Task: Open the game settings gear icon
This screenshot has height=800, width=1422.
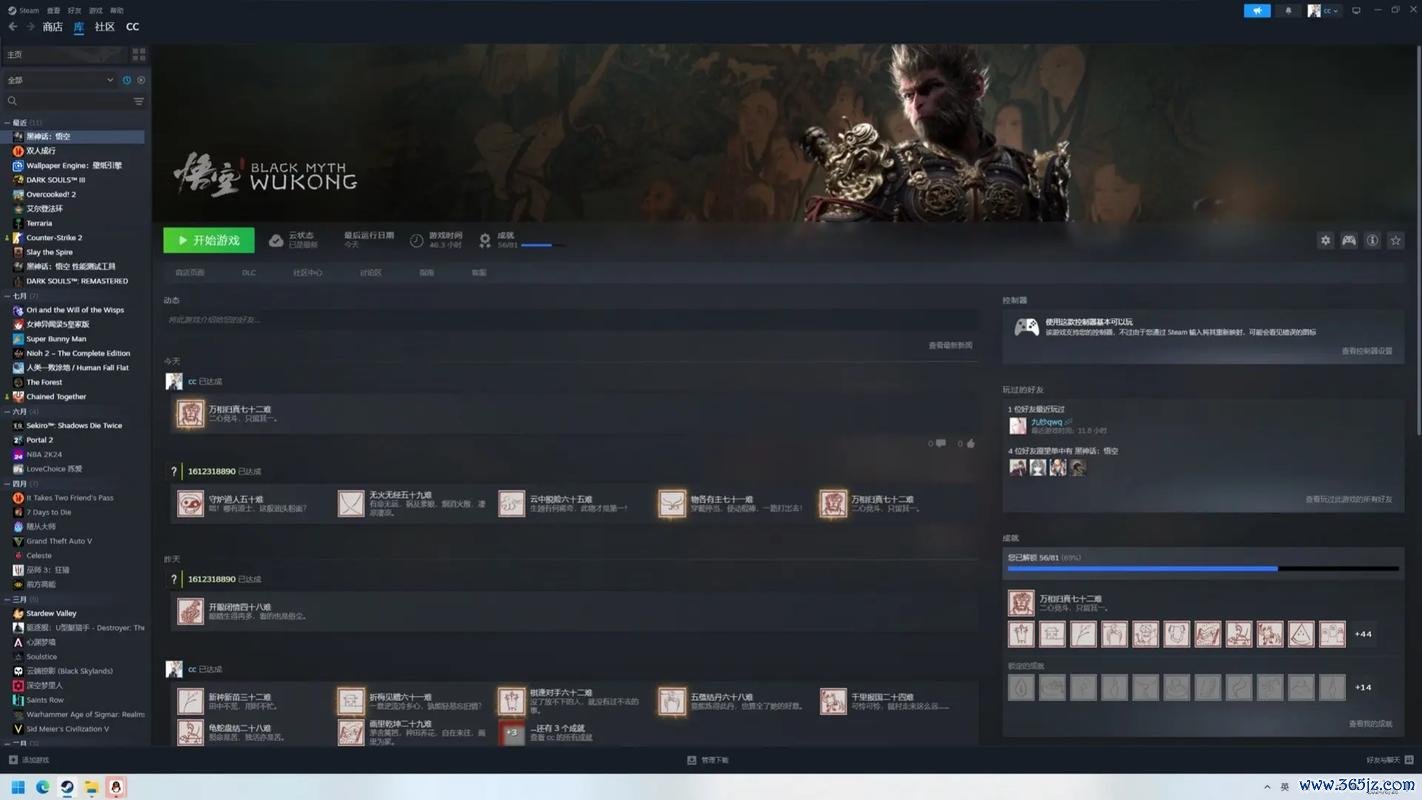Action: coord(1325,241)
